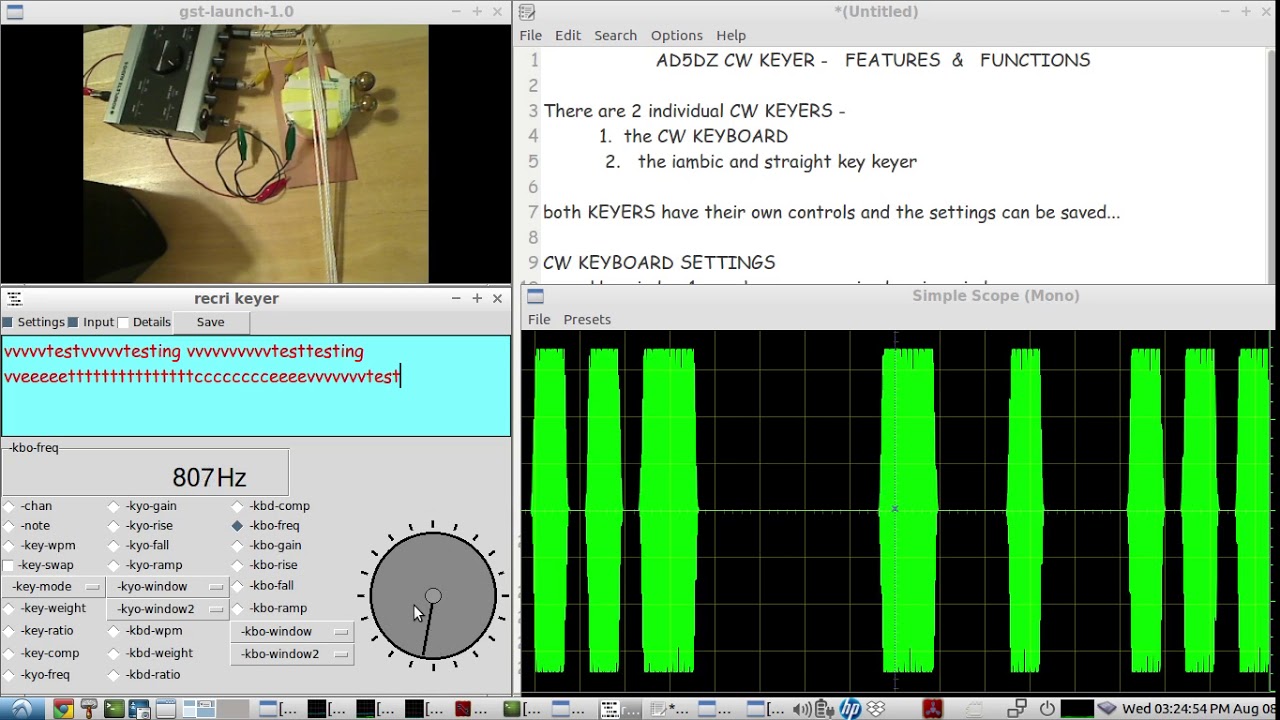Select the -kyo-gain radio option
This screenshot has height=720, width=1280.
tap(114, 506)
